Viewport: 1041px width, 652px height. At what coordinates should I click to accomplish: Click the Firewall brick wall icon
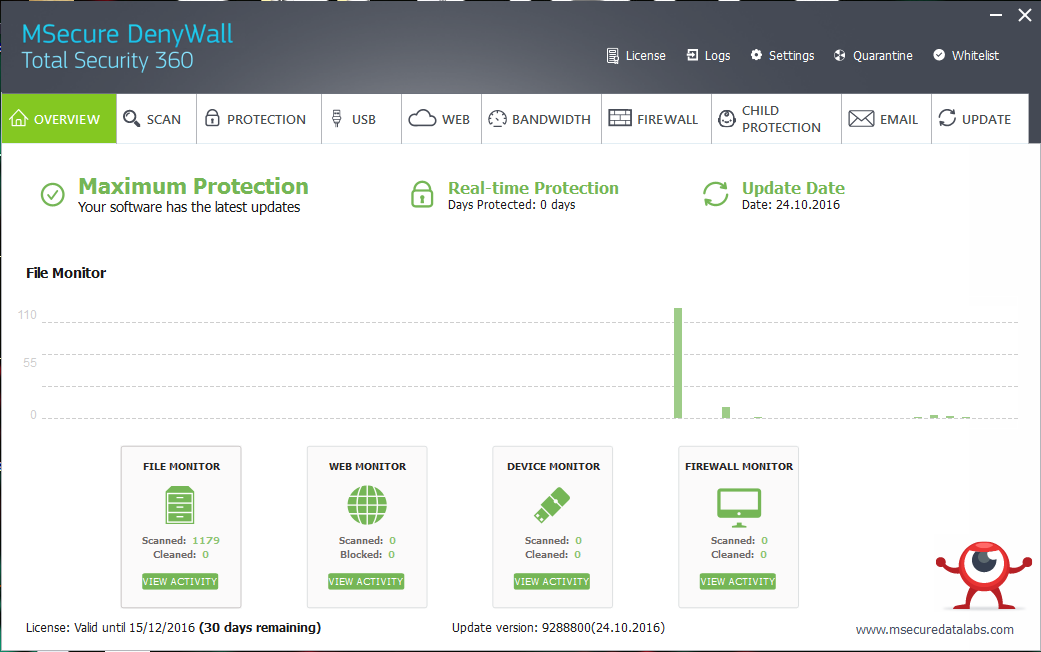[x=620, y=118]
